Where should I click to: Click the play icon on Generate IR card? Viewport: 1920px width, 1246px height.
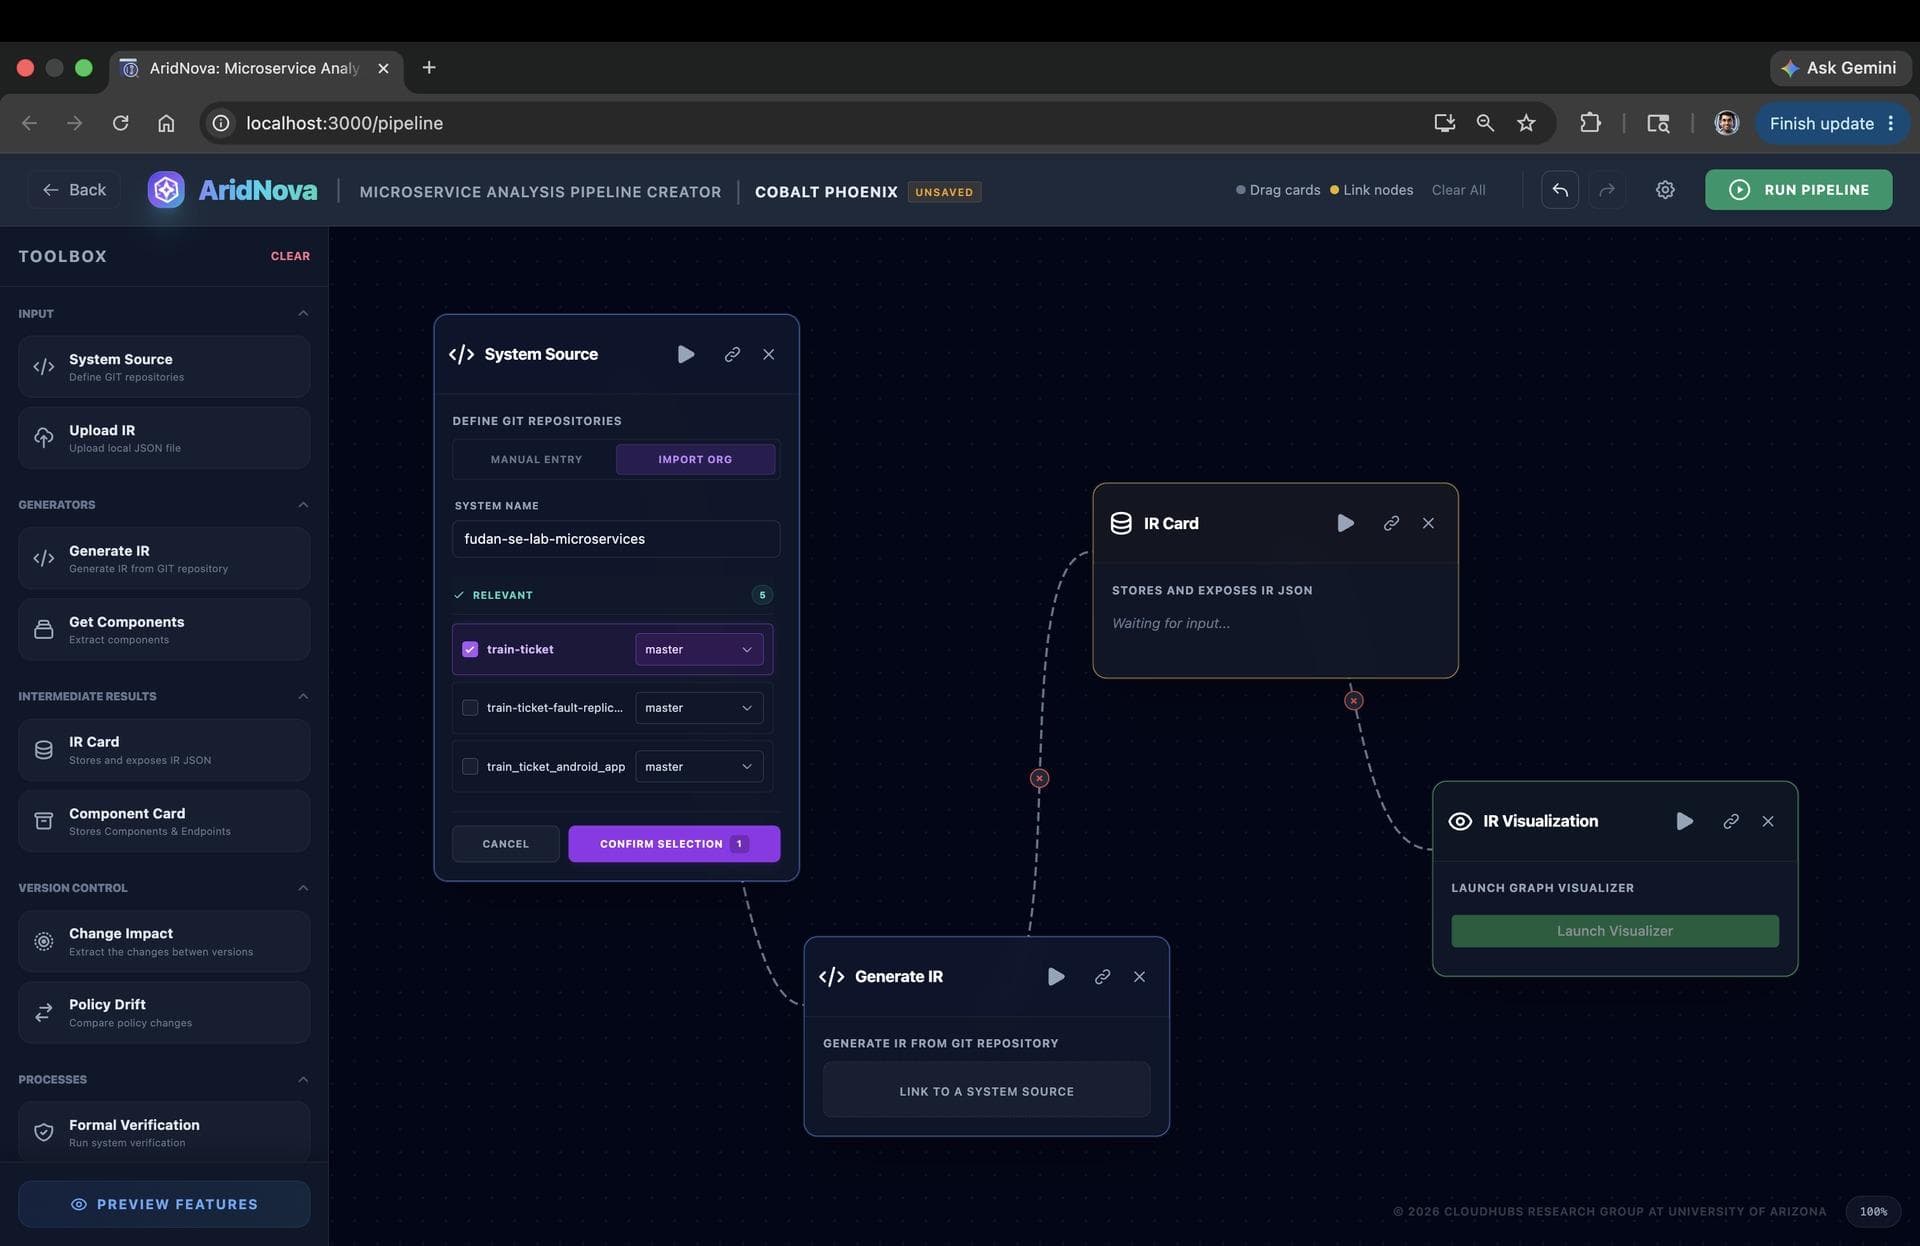point(1056,977)
